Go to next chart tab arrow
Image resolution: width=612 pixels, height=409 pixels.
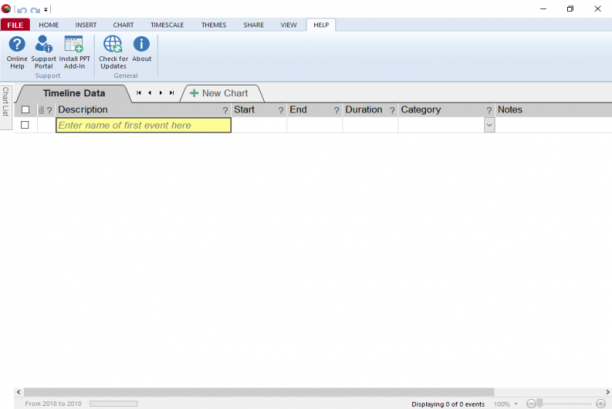click(x=161, y=93)
